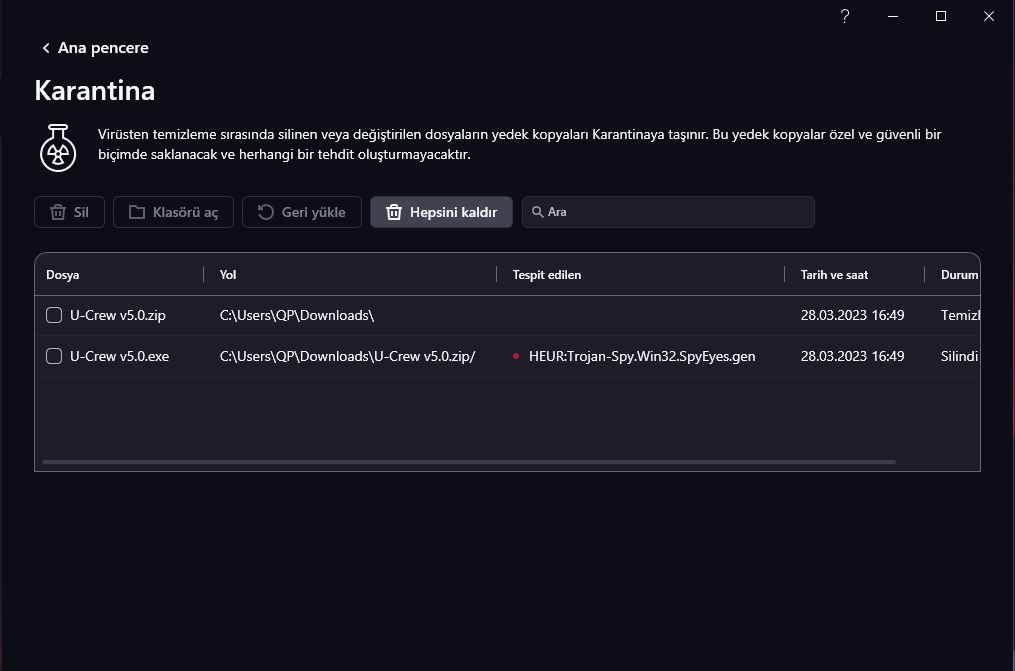Sort by the Tespit edilen column header

[x=547, y=275]
